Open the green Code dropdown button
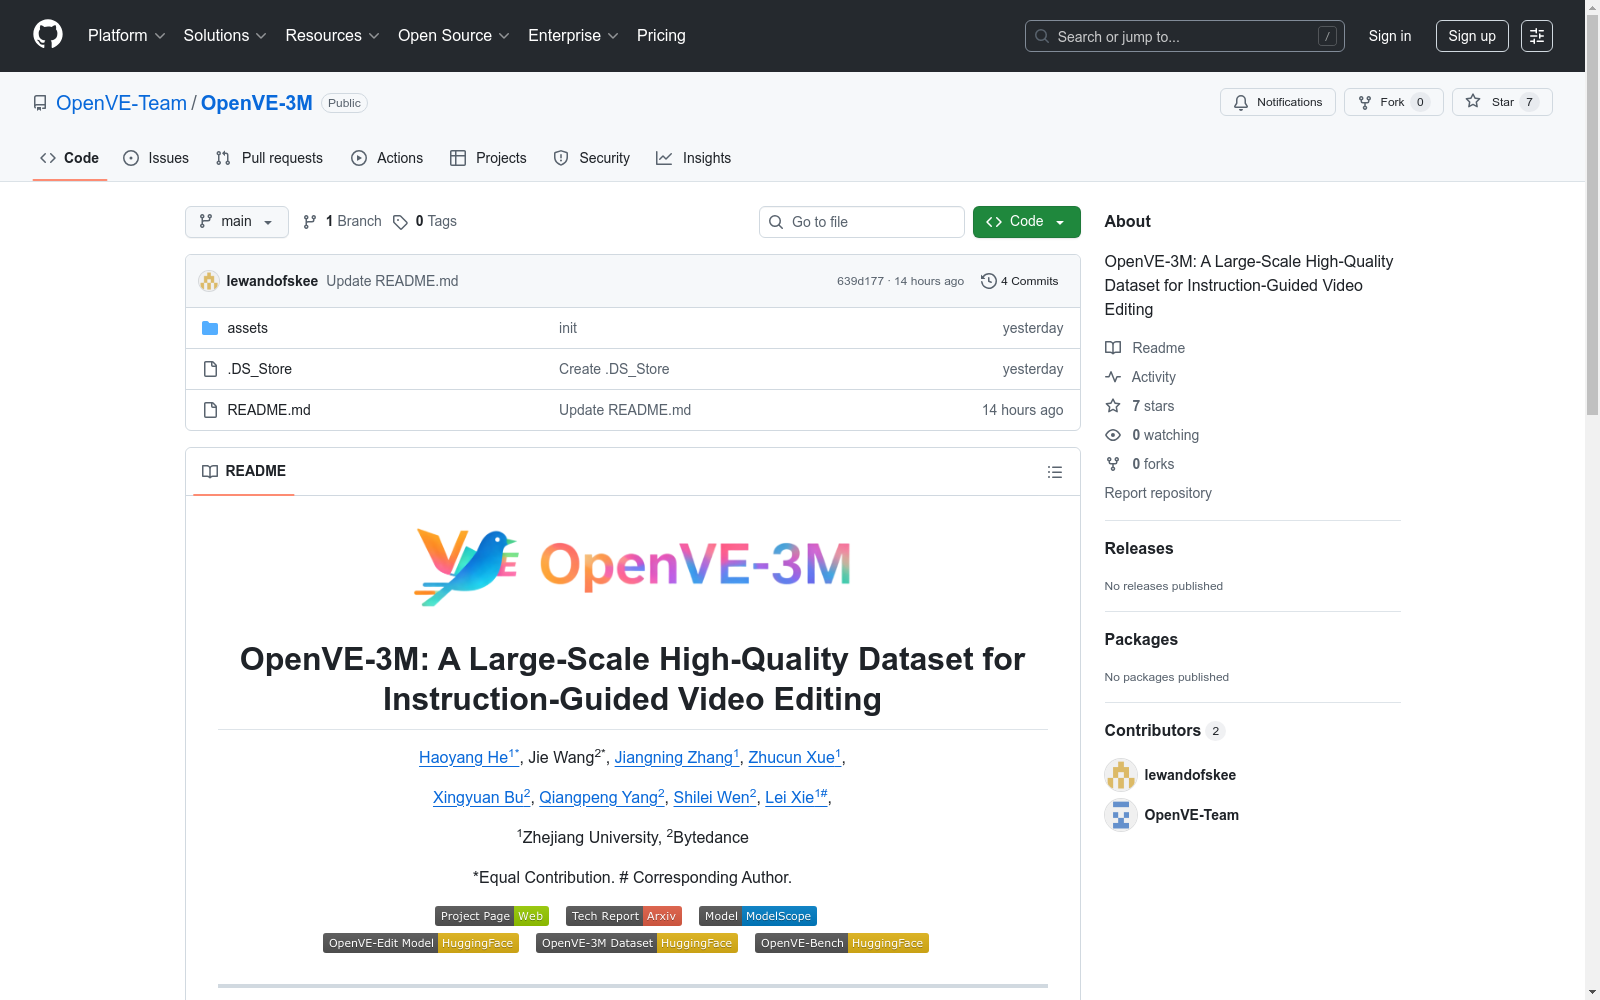 1027,222
